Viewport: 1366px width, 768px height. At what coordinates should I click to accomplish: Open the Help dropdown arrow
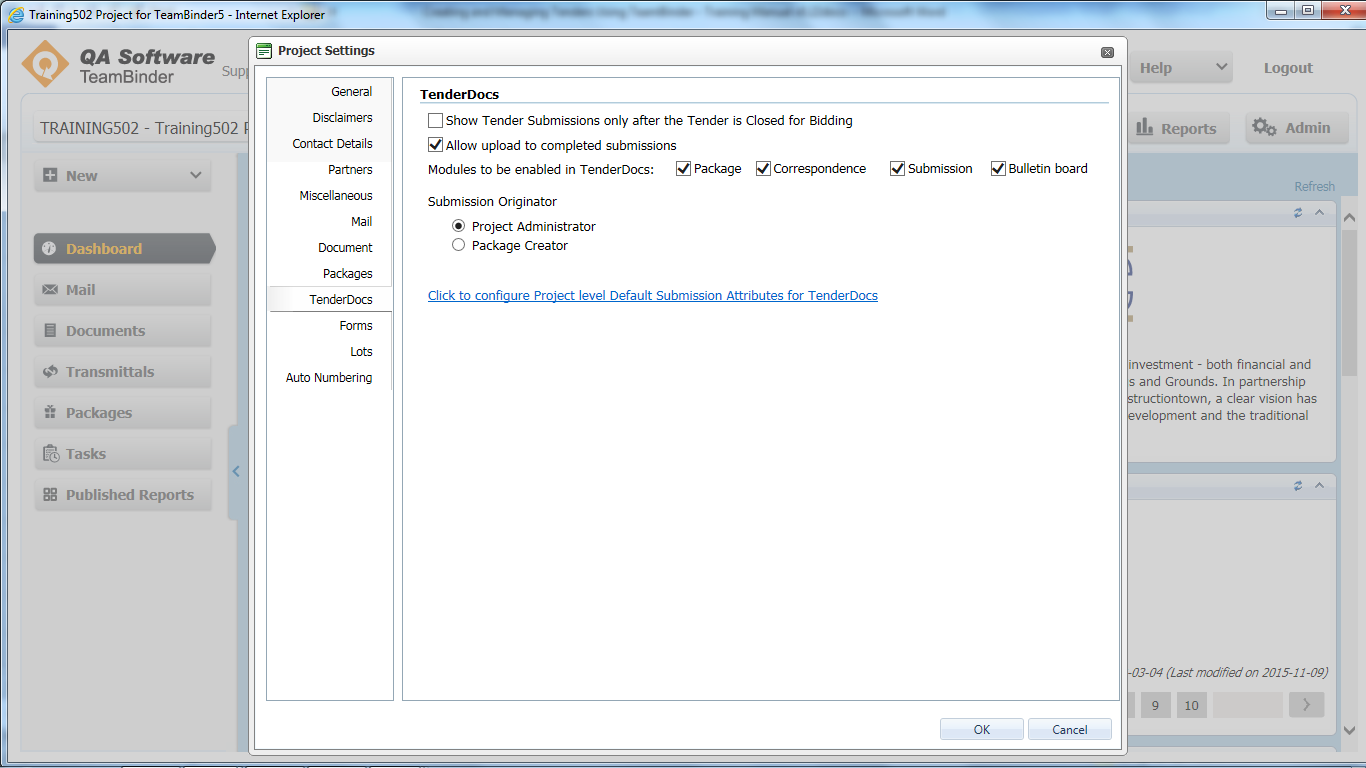click(x=1221, y=67)
